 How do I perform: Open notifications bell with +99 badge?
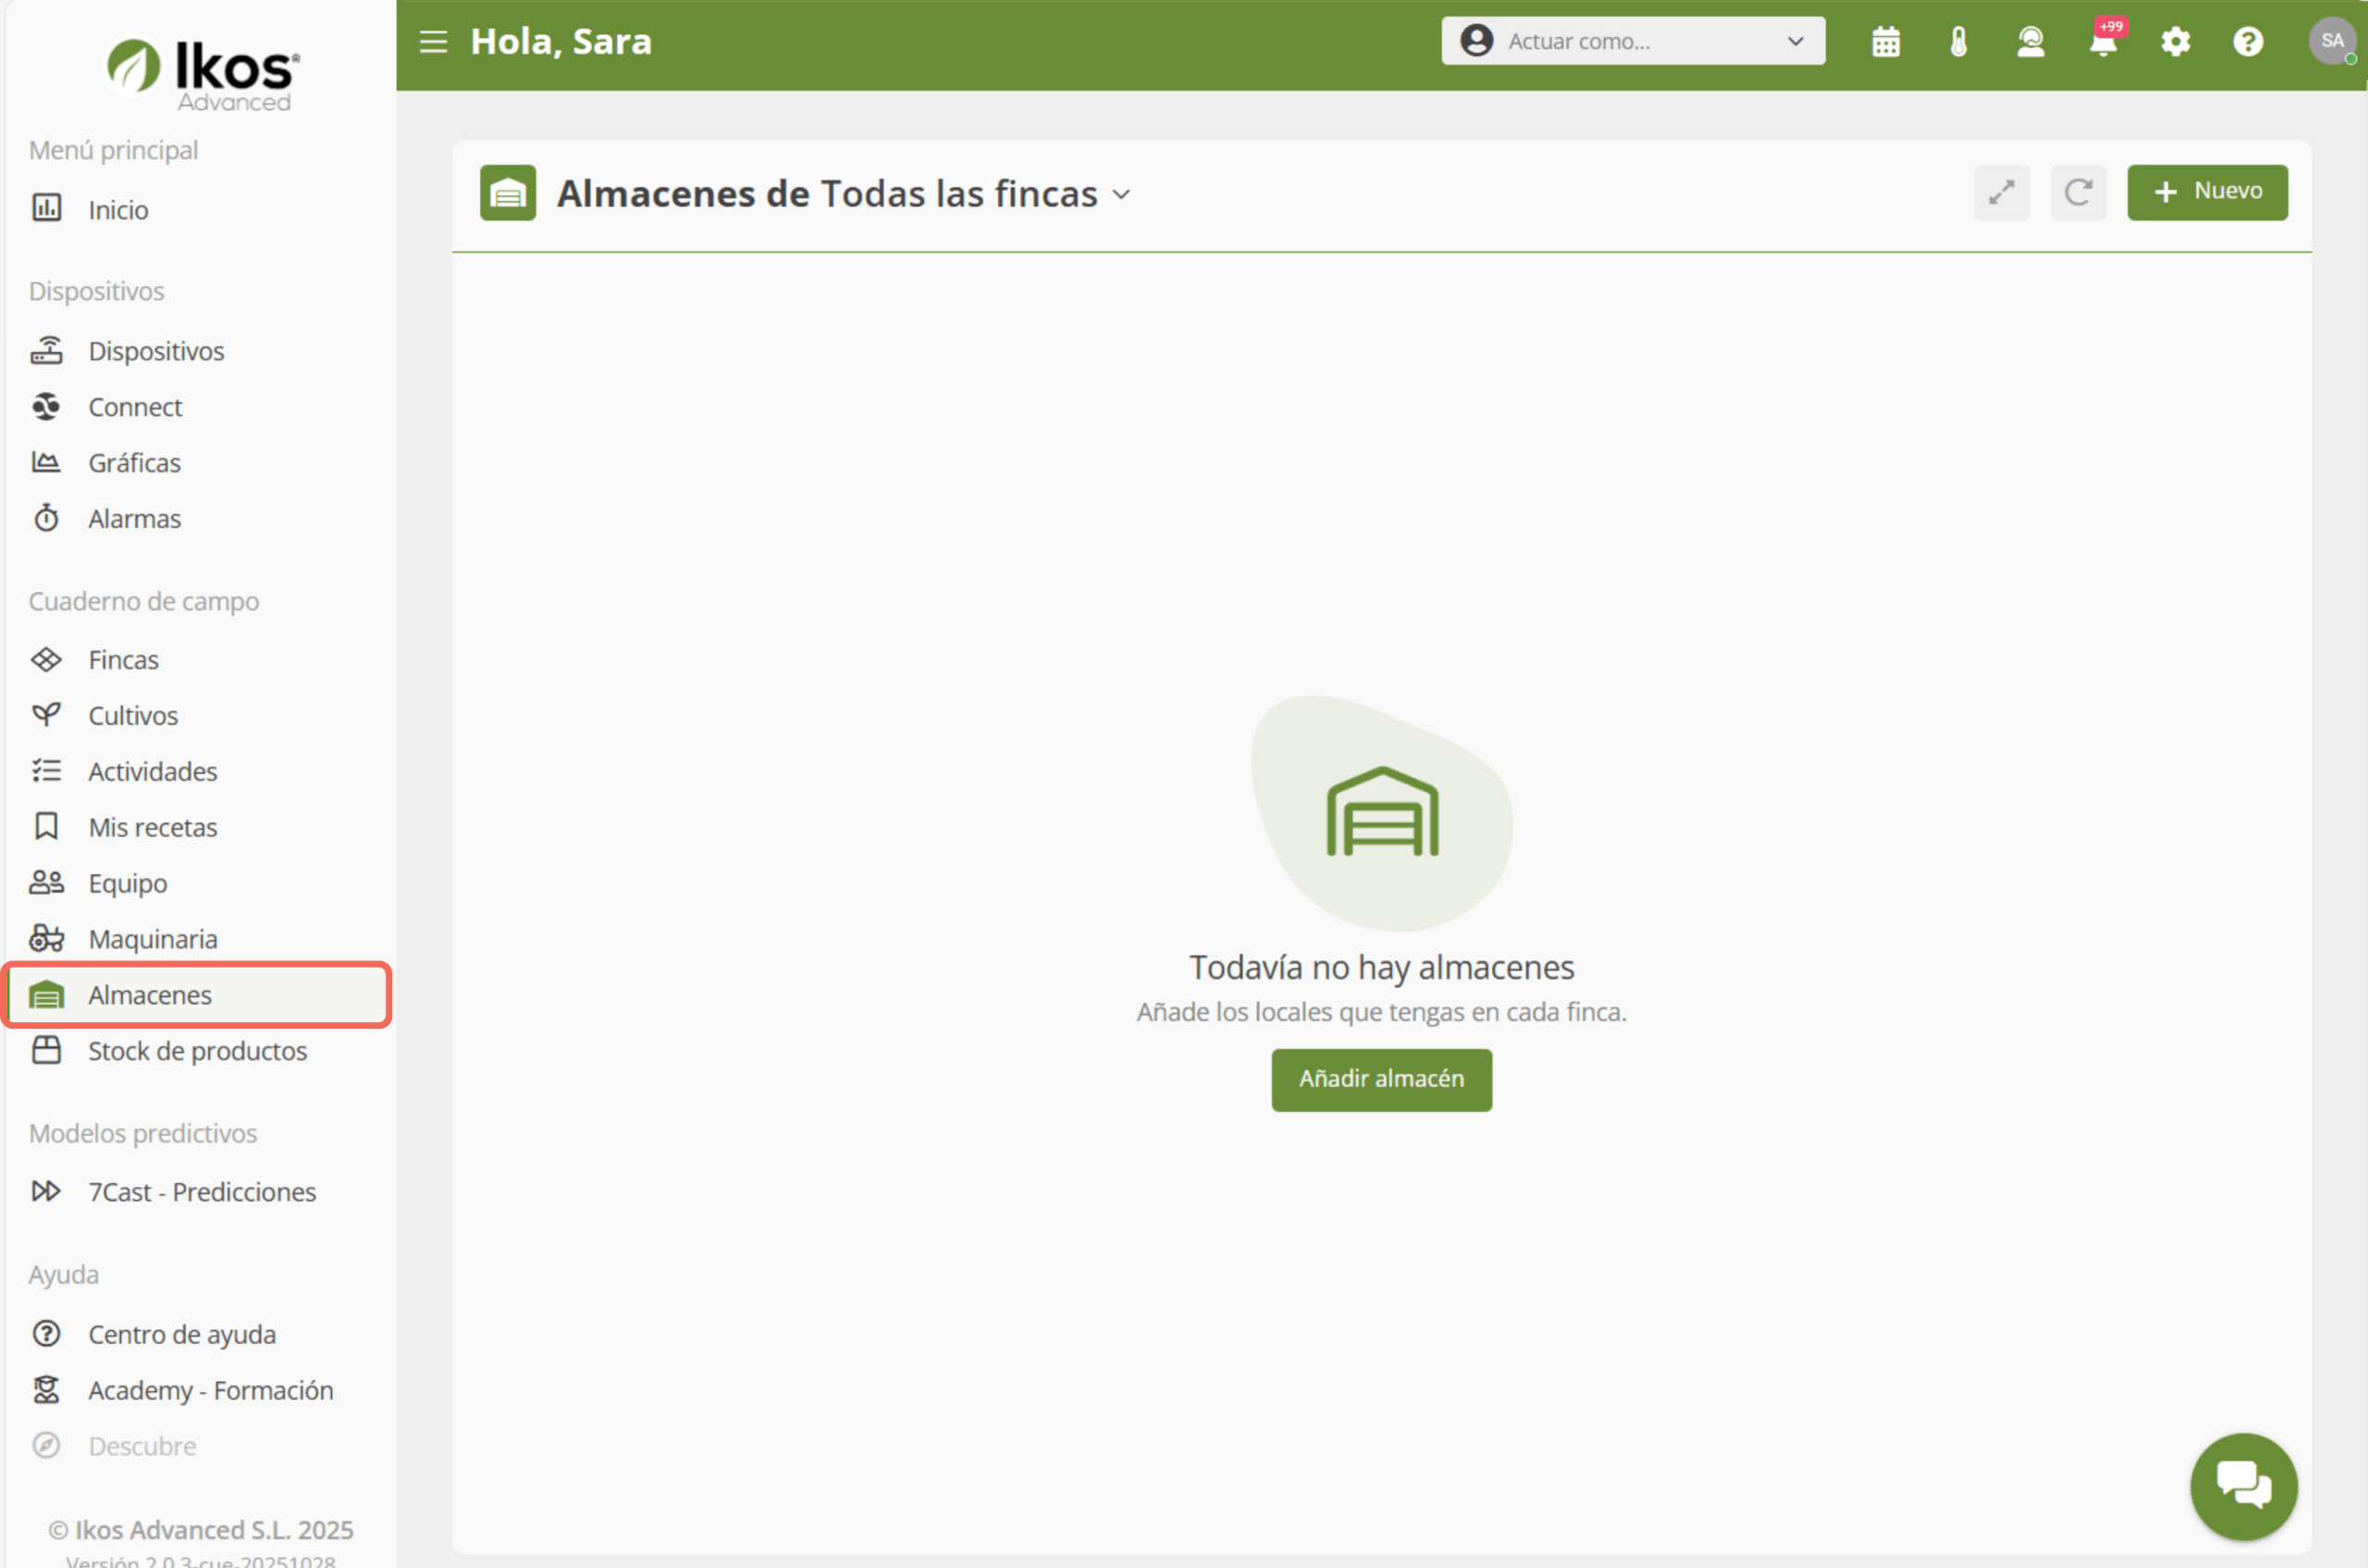[x=2103, y=42]
